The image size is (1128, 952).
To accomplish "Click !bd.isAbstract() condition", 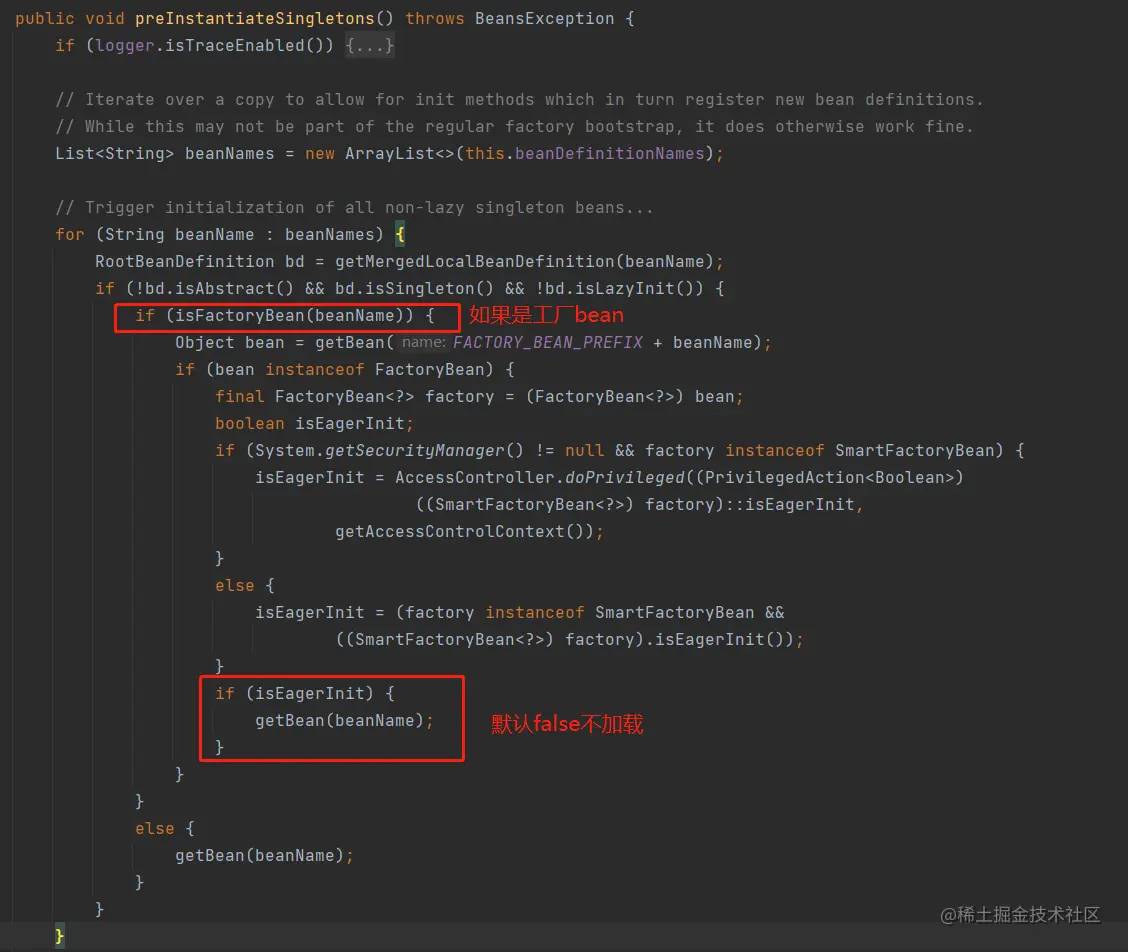I will (214, 289).
